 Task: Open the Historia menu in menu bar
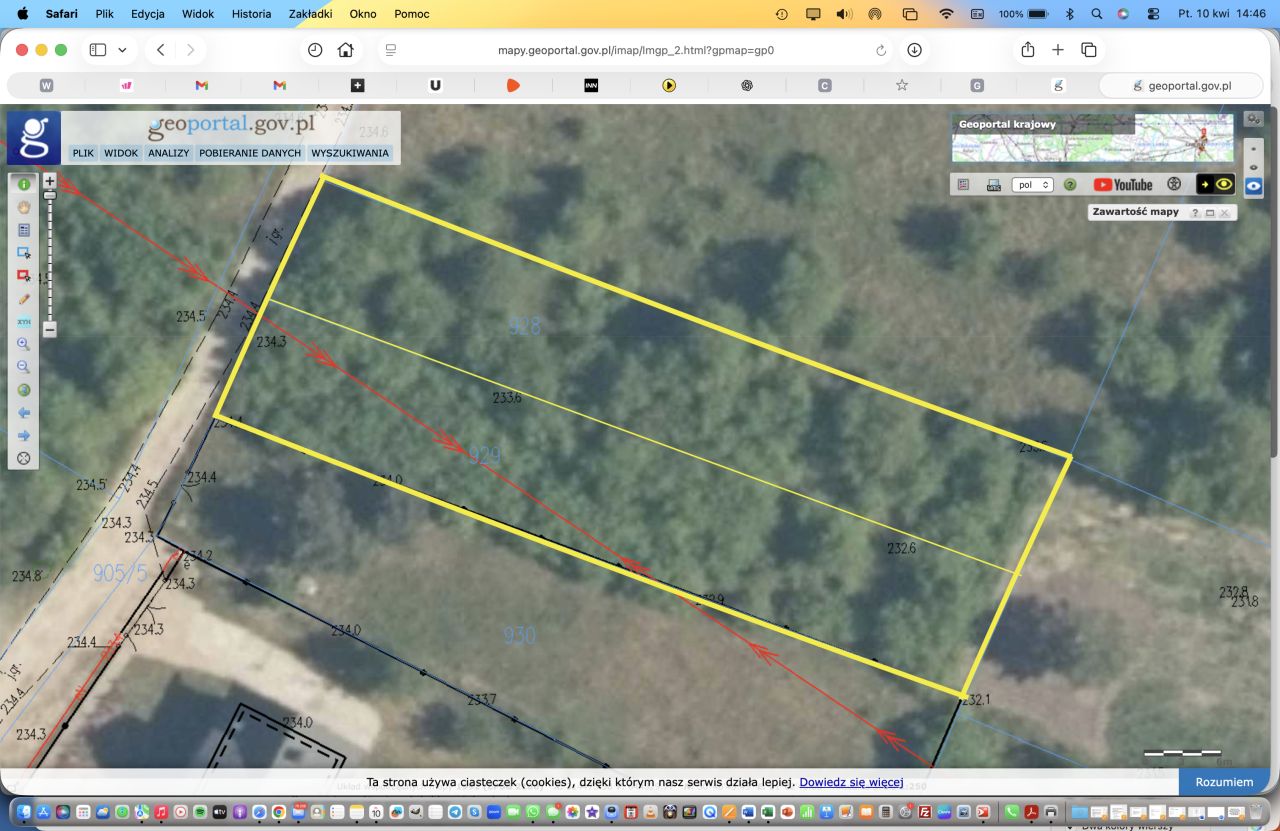pyautogui.click(x=251, y=14)
